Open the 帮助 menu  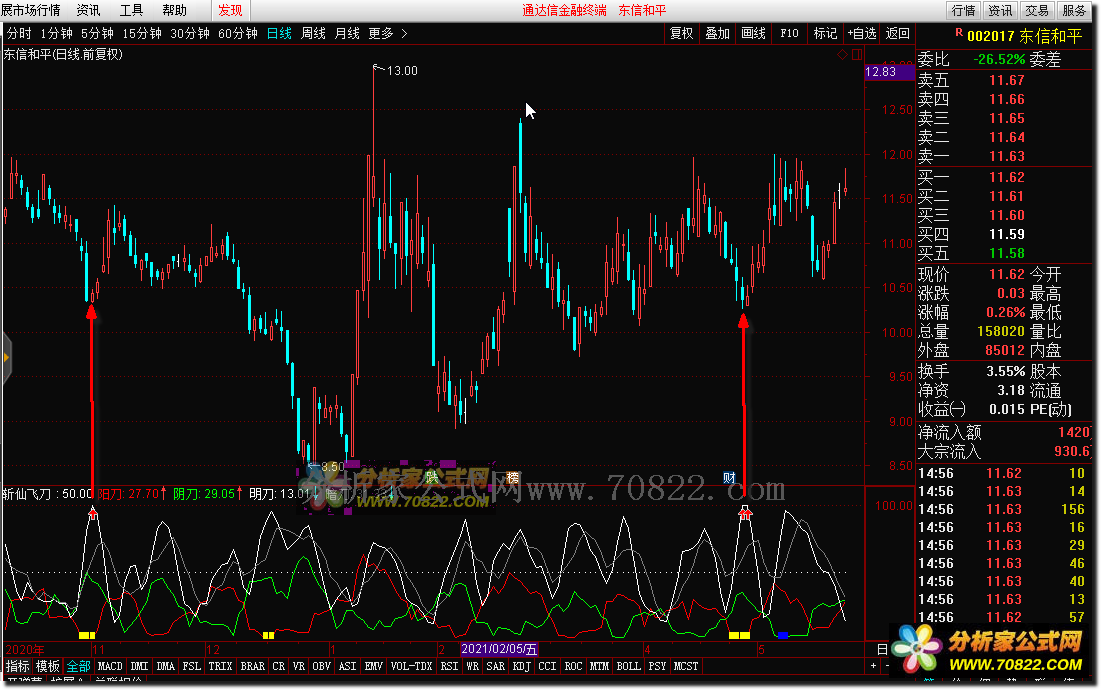click(x=174, y=10)
